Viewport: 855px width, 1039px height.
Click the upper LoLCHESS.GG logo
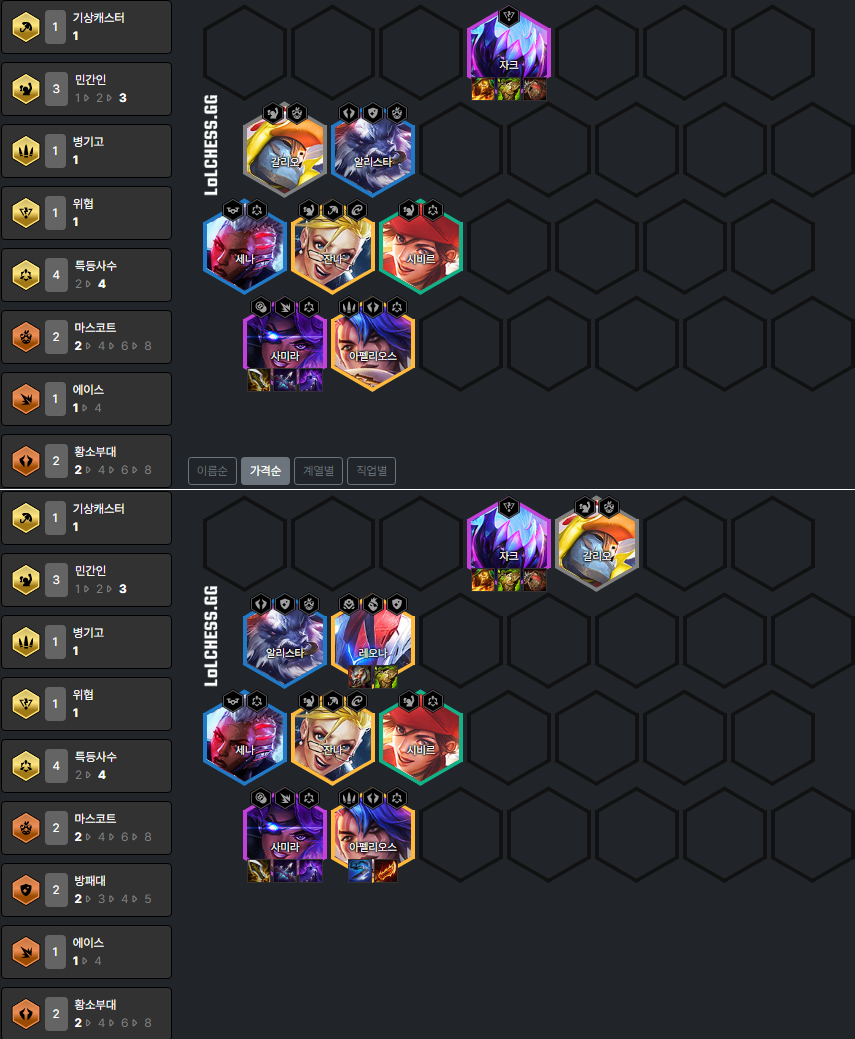[x=211, y=145]
